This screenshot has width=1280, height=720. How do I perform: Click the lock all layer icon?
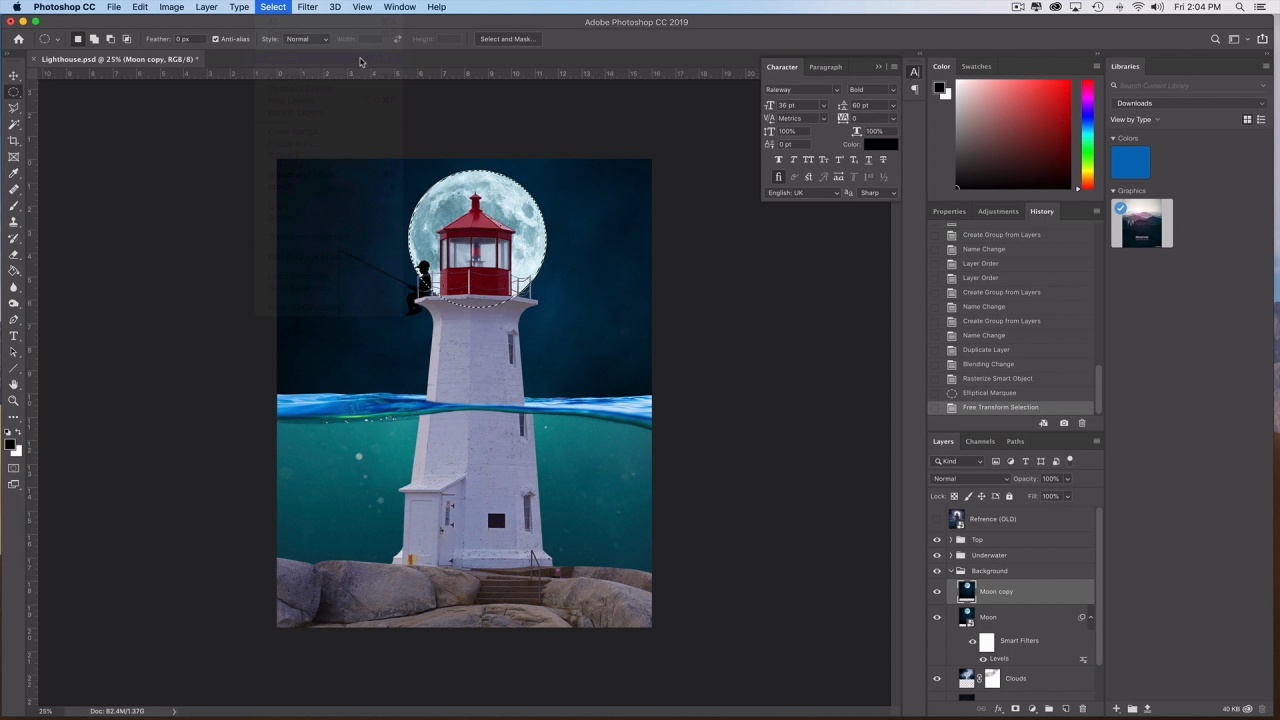(x=1008, y=496)
